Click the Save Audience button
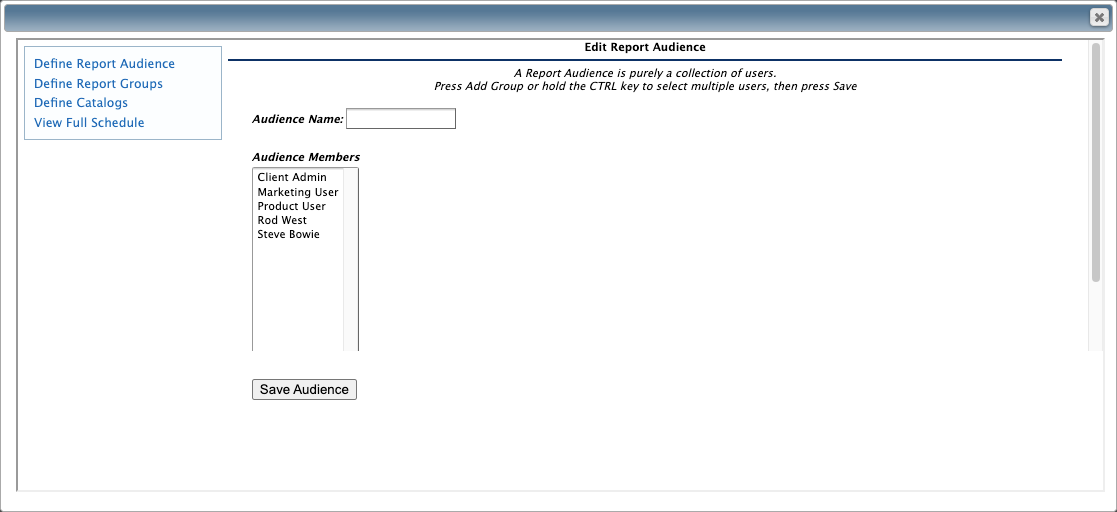Image resolution: width=1117 pixels, height=512 pixels. [304, 390]
